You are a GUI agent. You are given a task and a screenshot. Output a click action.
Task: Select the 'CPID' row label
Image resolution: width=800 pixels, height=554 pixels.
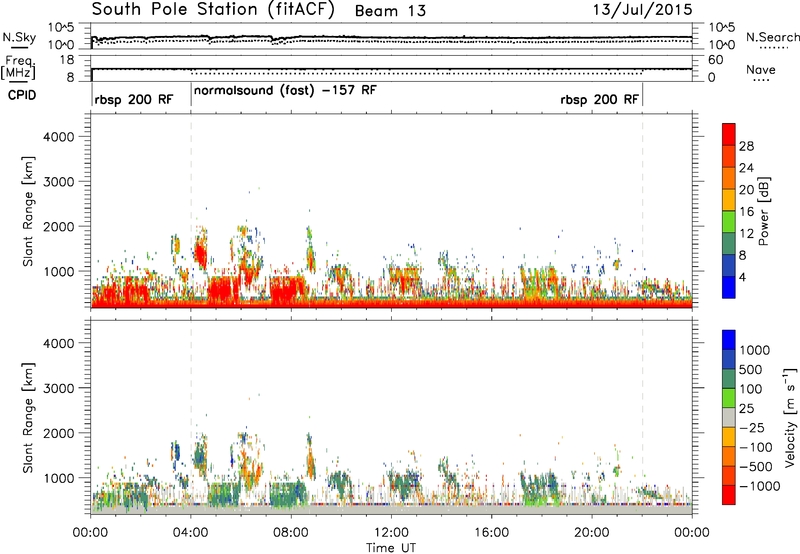(x=22, y=95)
